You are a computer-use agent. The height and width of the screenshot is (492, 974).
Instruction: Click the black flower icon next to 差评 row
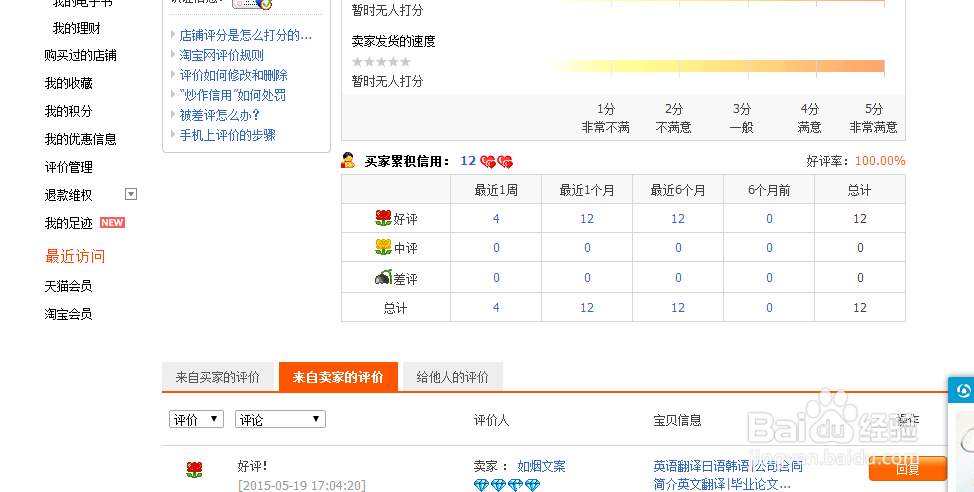pyautogui.click(x=383, y=277)
